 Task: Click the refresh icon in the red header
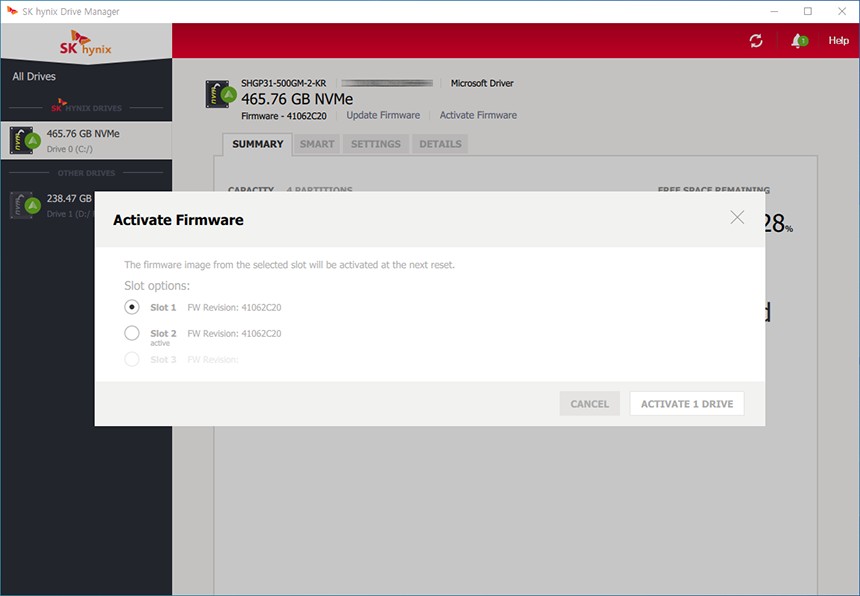756,41
